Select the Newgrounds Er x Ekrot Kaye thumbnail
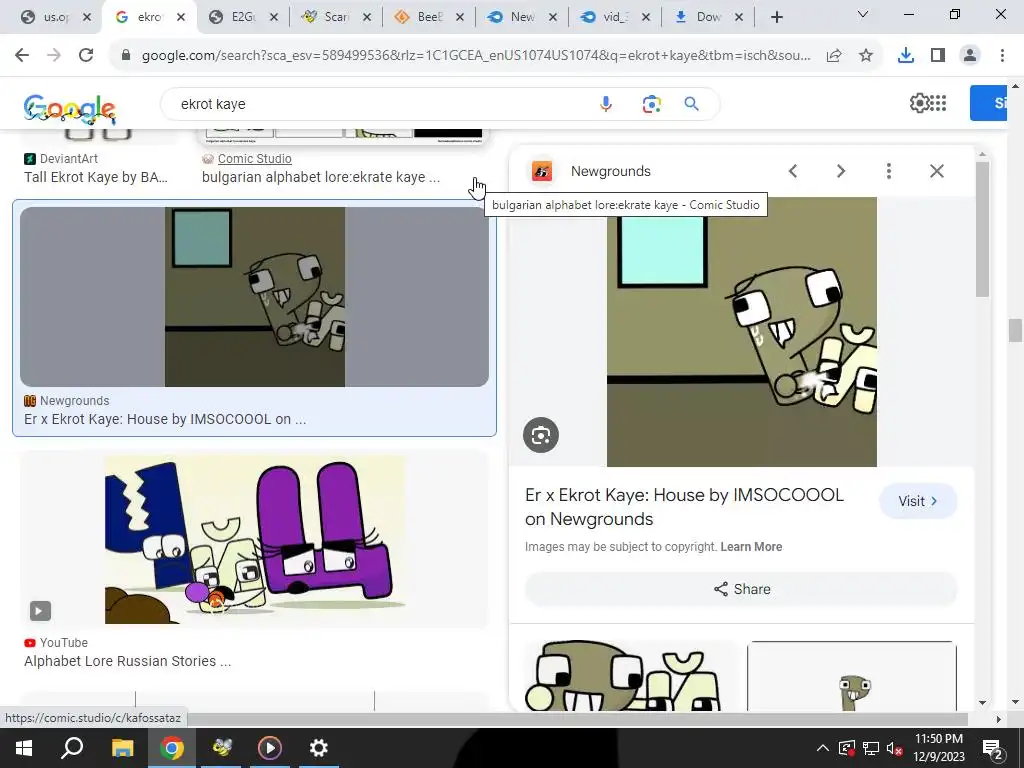 tap(254, 297)
